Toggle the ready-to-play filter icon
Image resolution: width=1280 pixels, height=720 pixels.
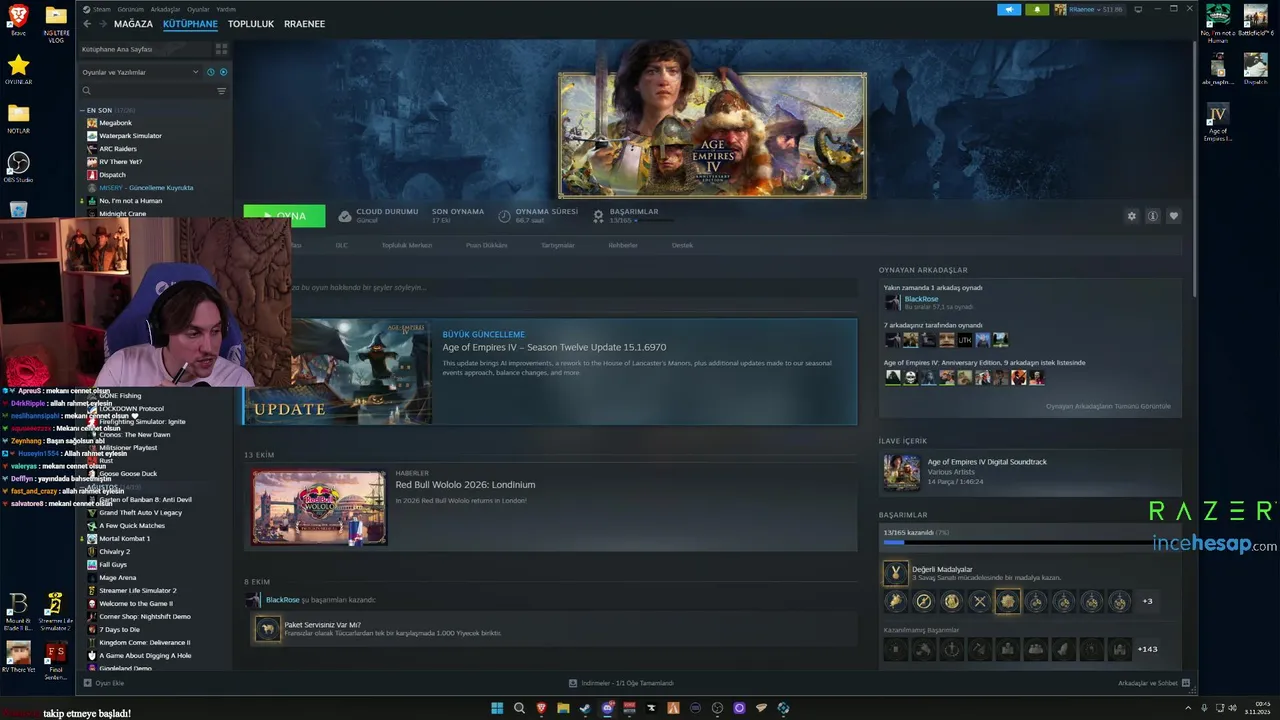(223, 72)
